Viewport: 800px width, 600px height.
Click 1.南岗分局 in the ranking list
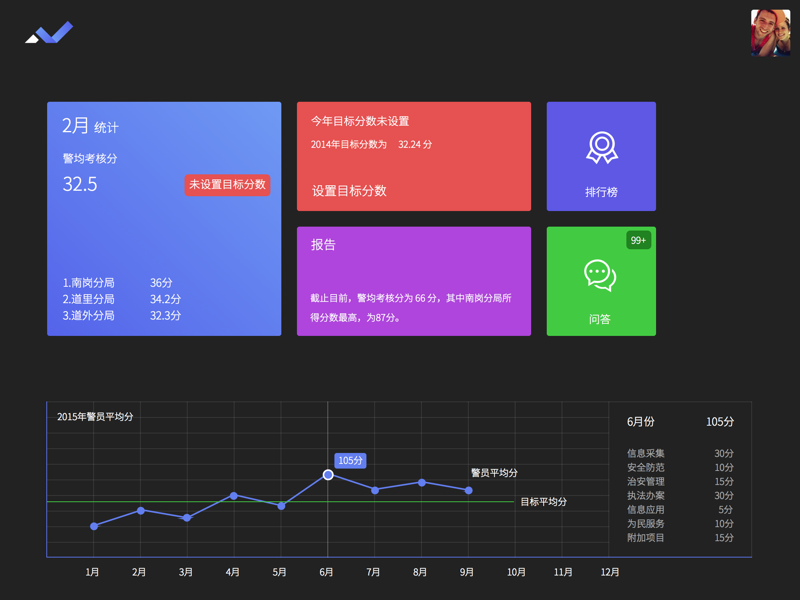click(x=89, y=283)
